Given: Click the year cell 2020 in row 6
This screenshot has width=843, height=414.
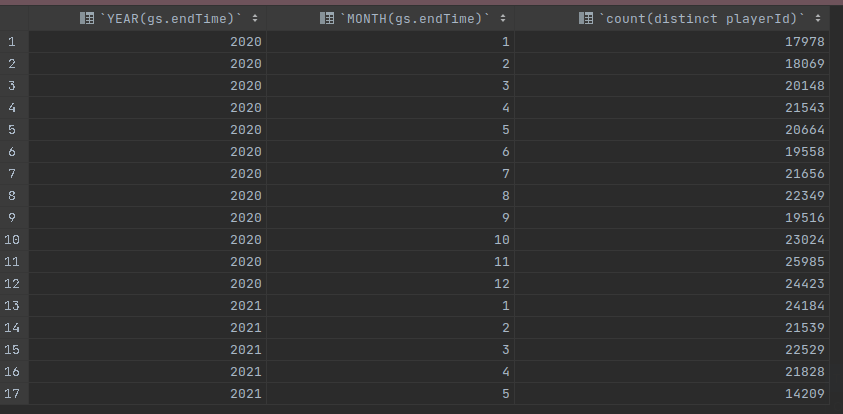Looking at the screenshot, I should pyautogui.click(x=147, y=152).
